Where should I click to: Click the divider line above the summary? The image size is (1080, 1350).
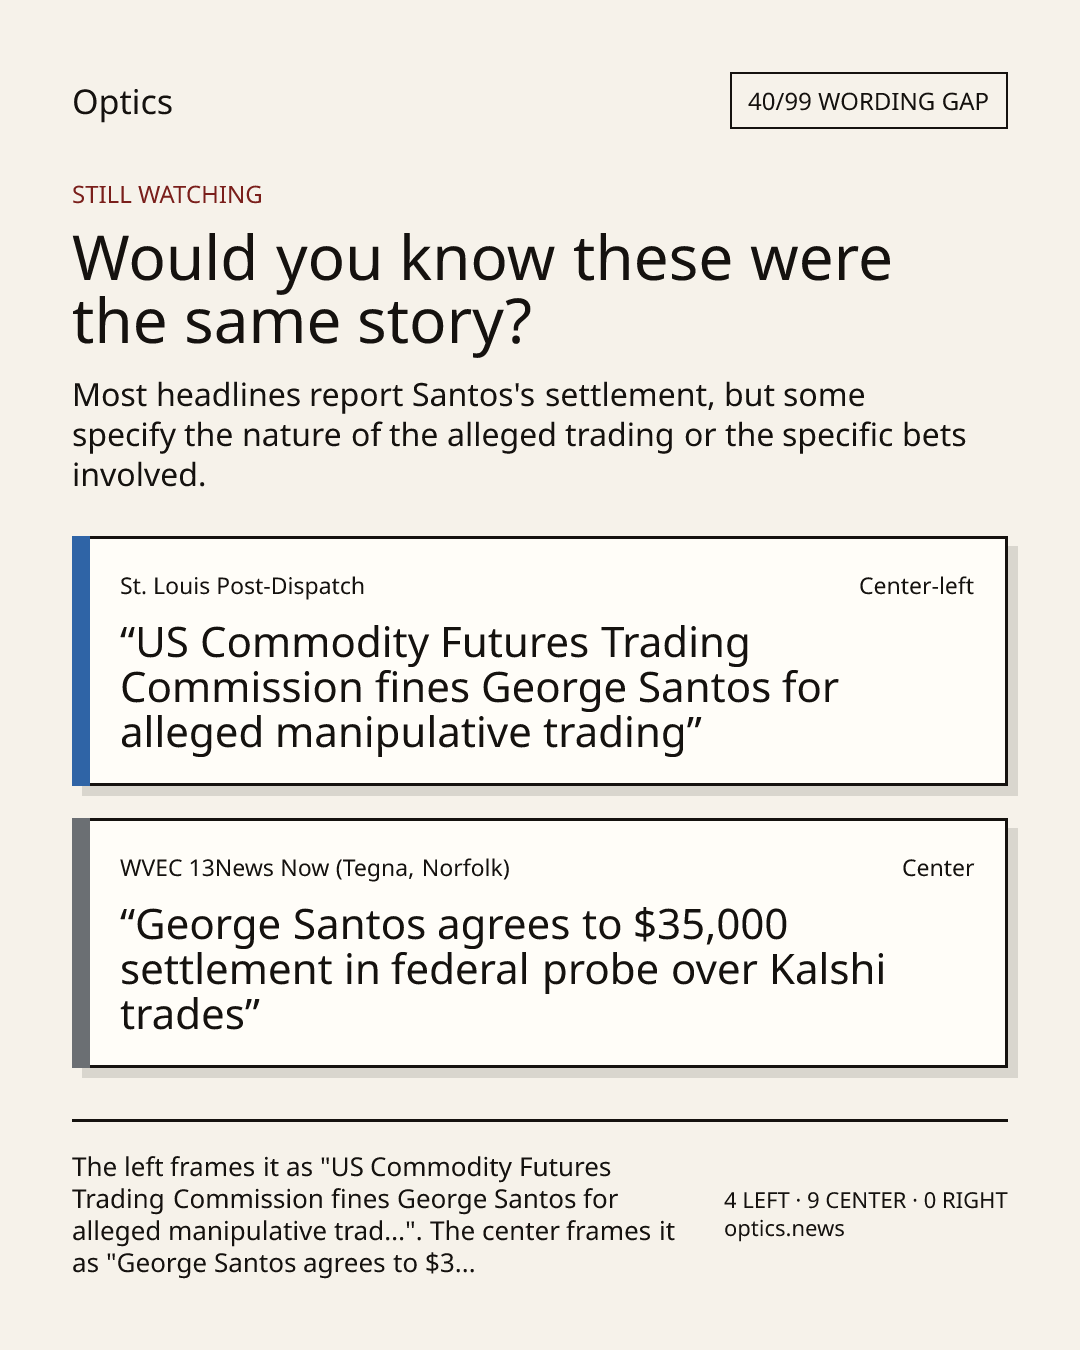coord(540,1120)
